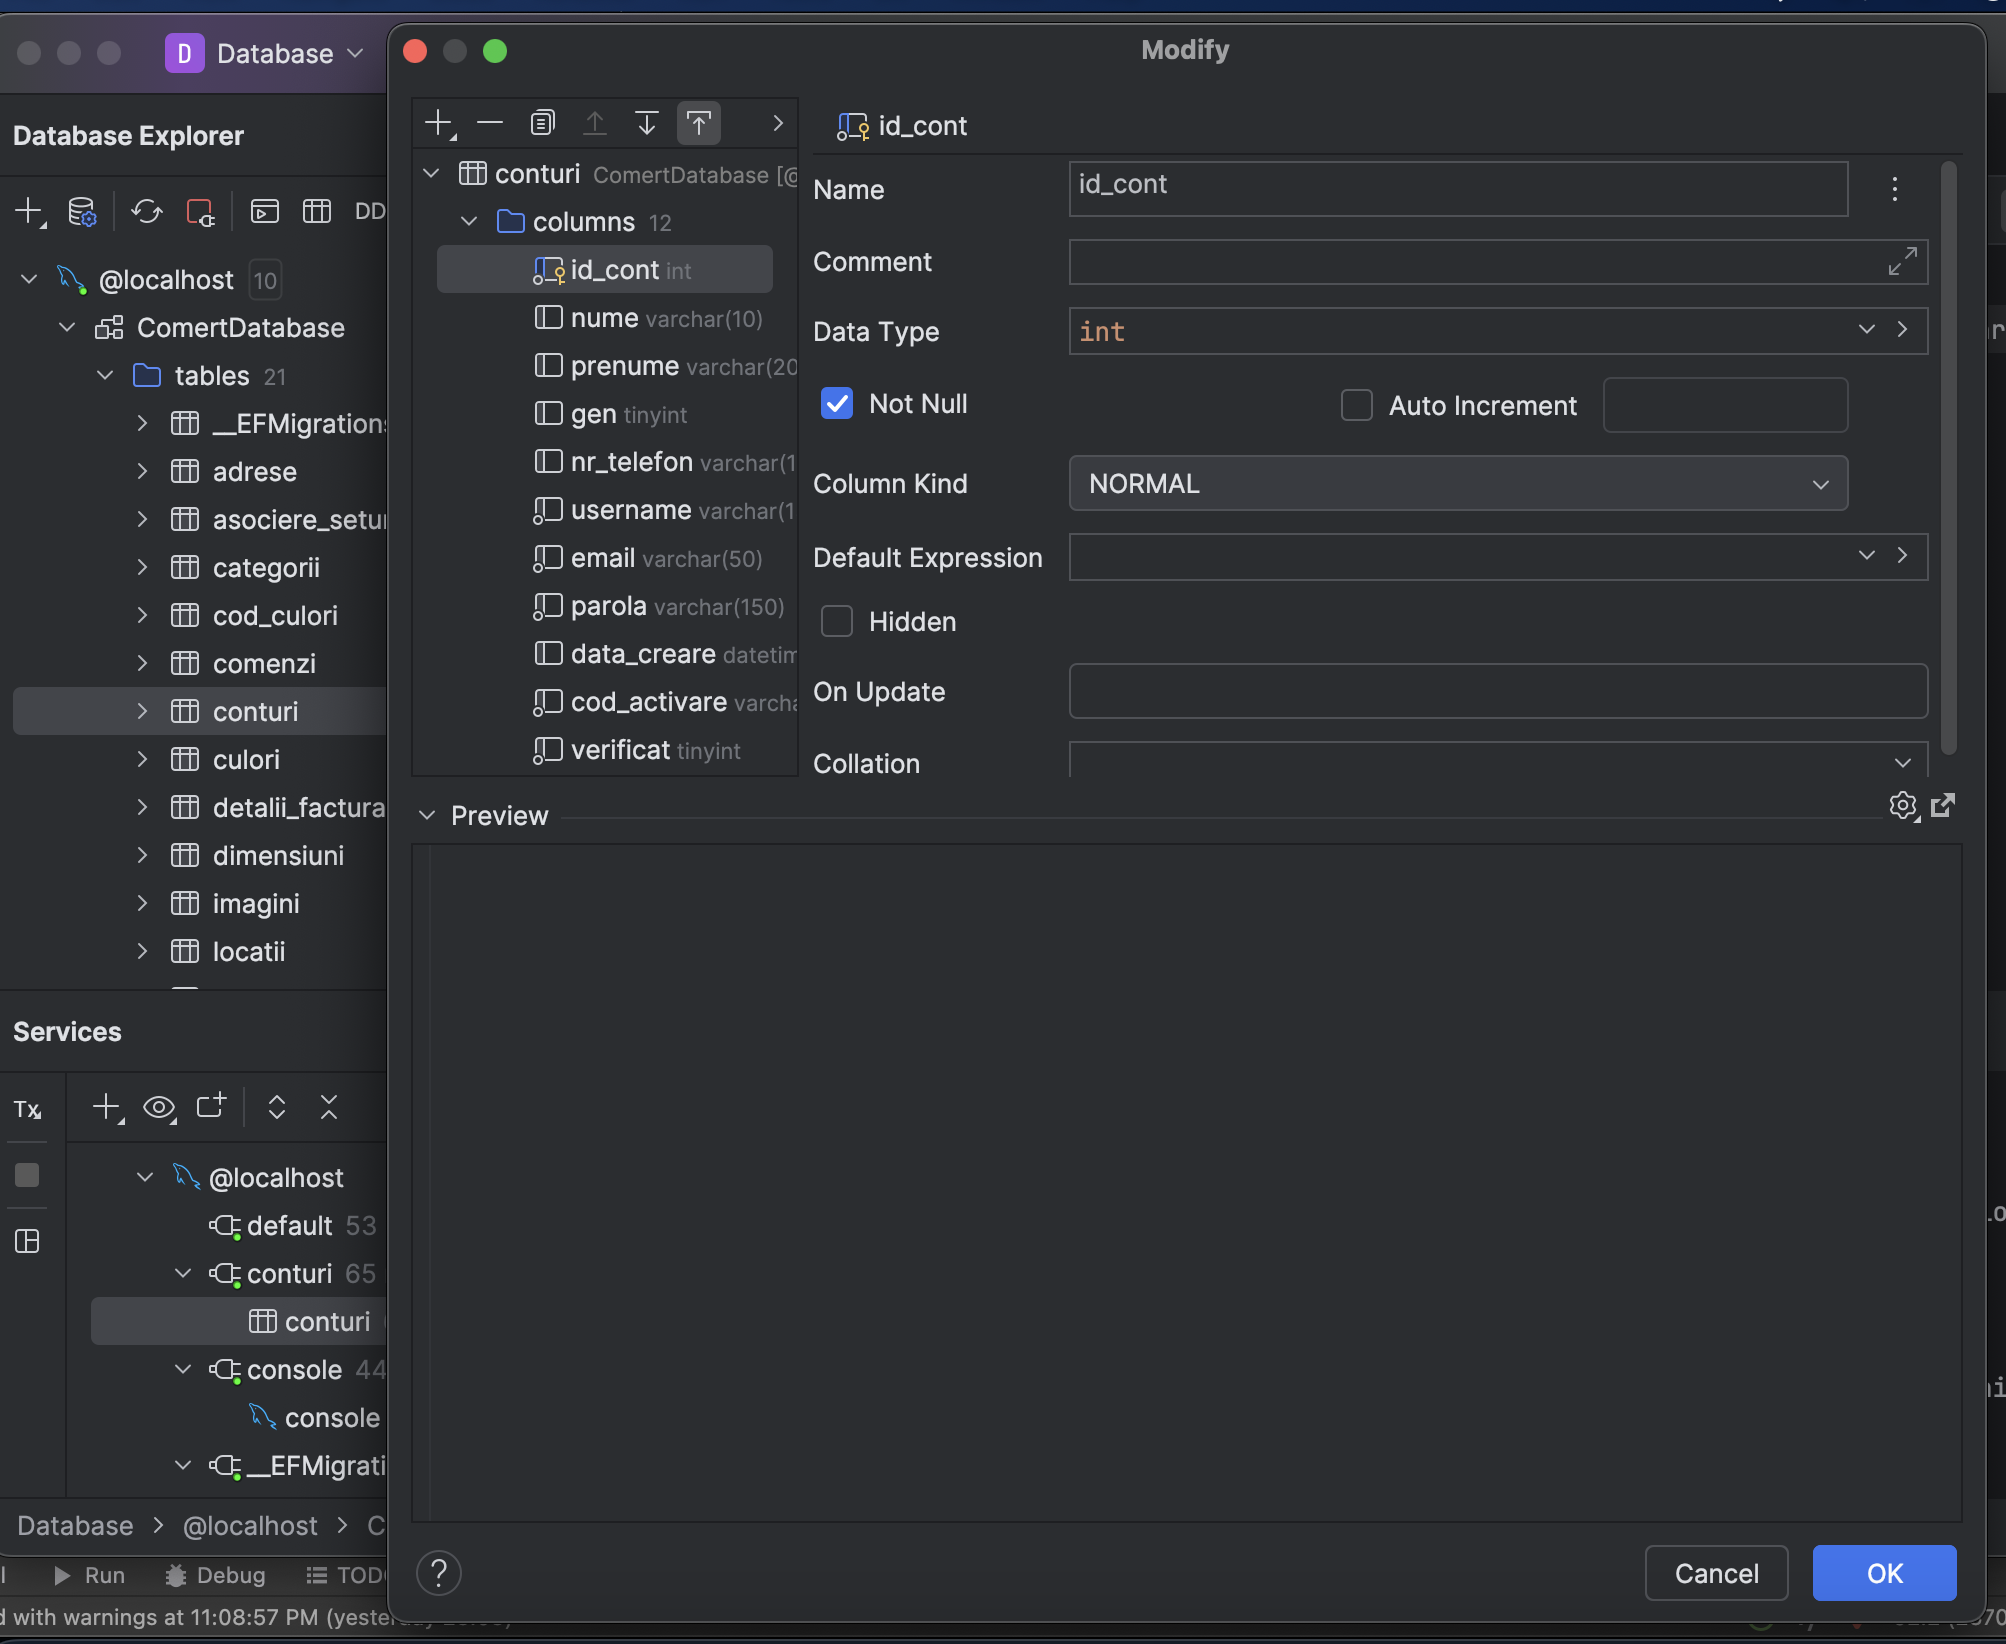Click the OK button
This screenshot has width=2006, height=1644.
pyautogui.click(x=1884, y=1573)
